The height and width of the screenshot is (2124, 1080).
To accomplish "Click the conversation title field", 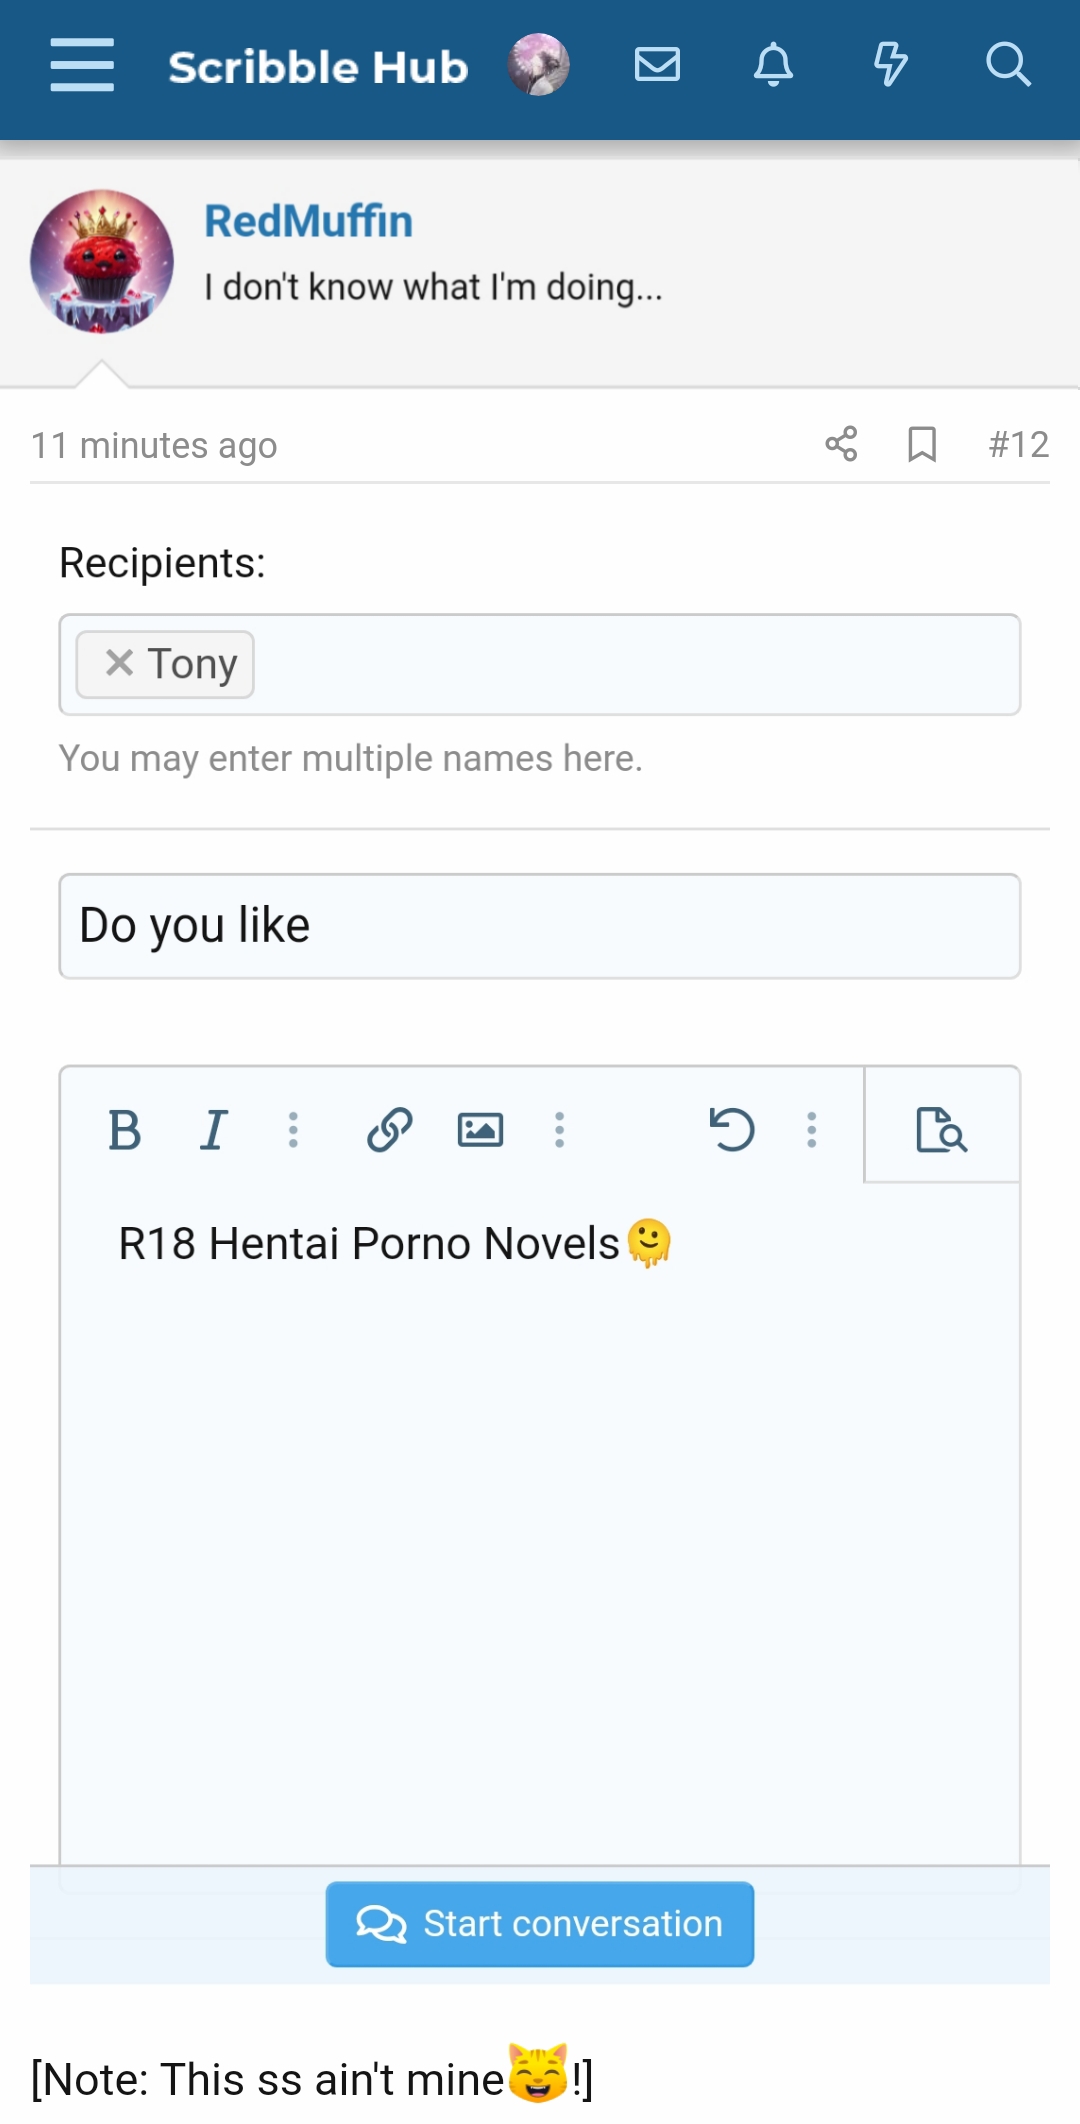I will point(540,926).
